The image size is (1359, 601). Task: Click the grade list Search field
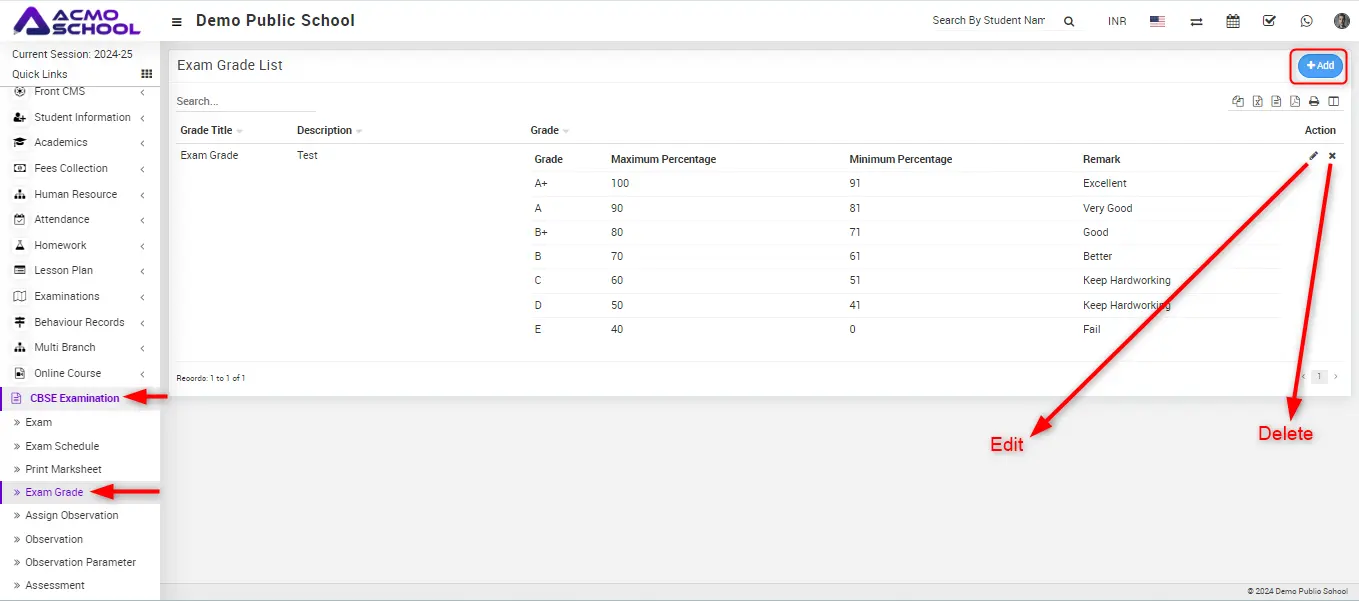coord(245,101)
